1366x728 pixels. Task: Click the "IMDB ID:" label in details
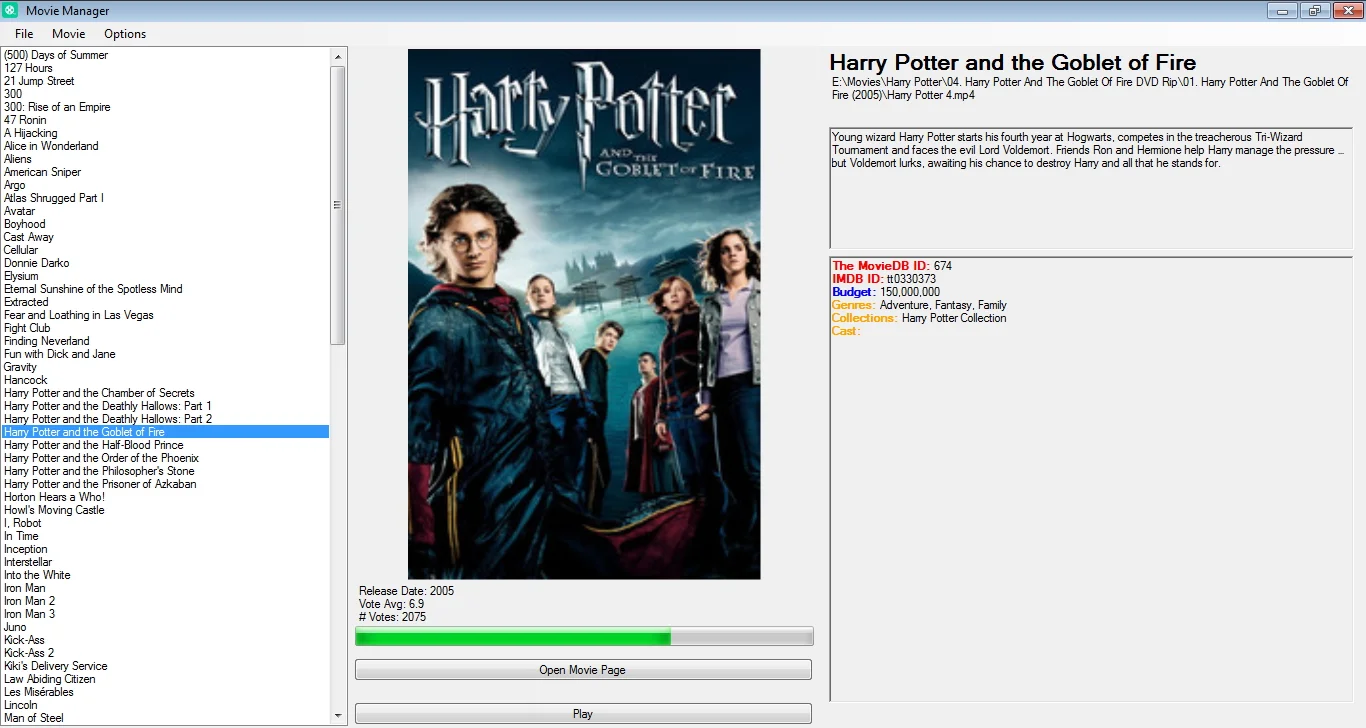pyautogui.click(x=858, y=279)
